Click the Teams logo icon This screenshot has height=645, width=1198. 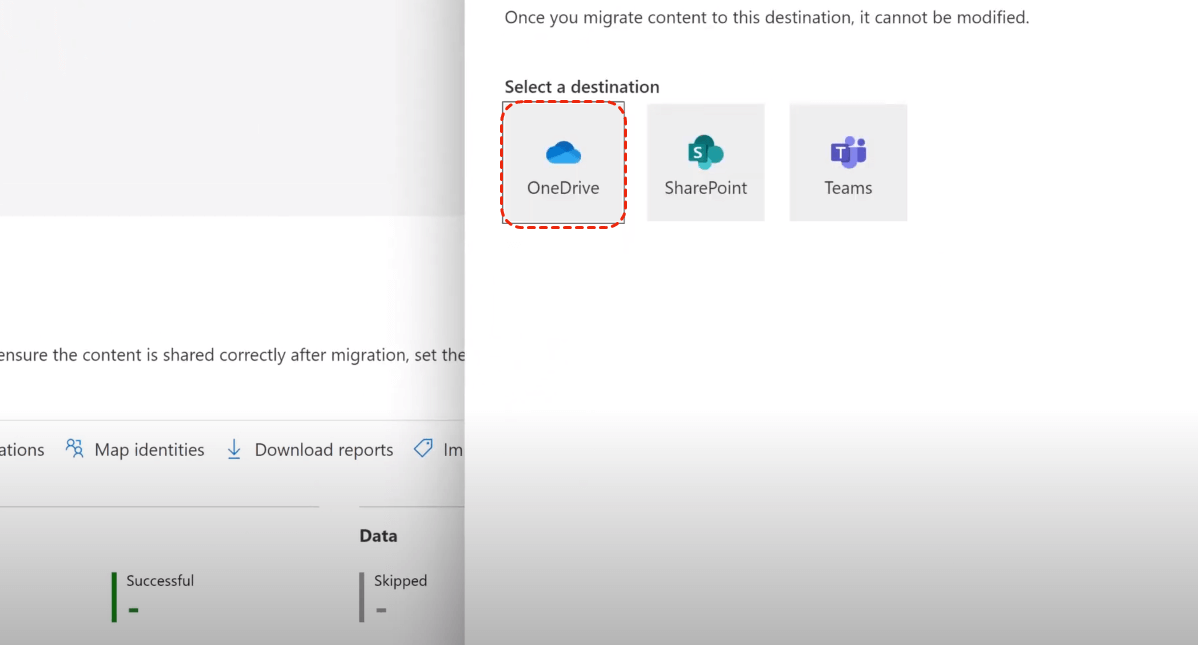coord(848,152)
